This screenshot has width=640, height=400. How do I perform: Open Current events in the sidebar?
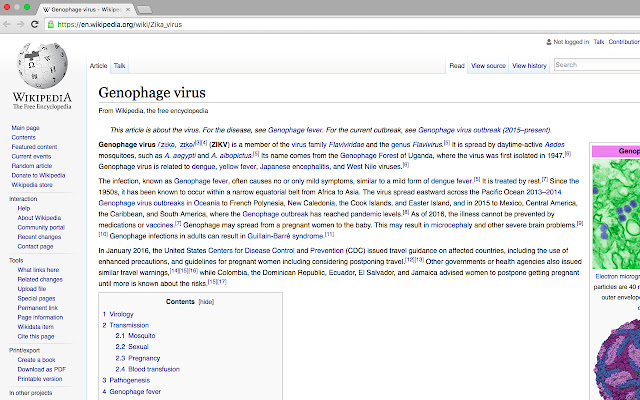pos(31,156)
